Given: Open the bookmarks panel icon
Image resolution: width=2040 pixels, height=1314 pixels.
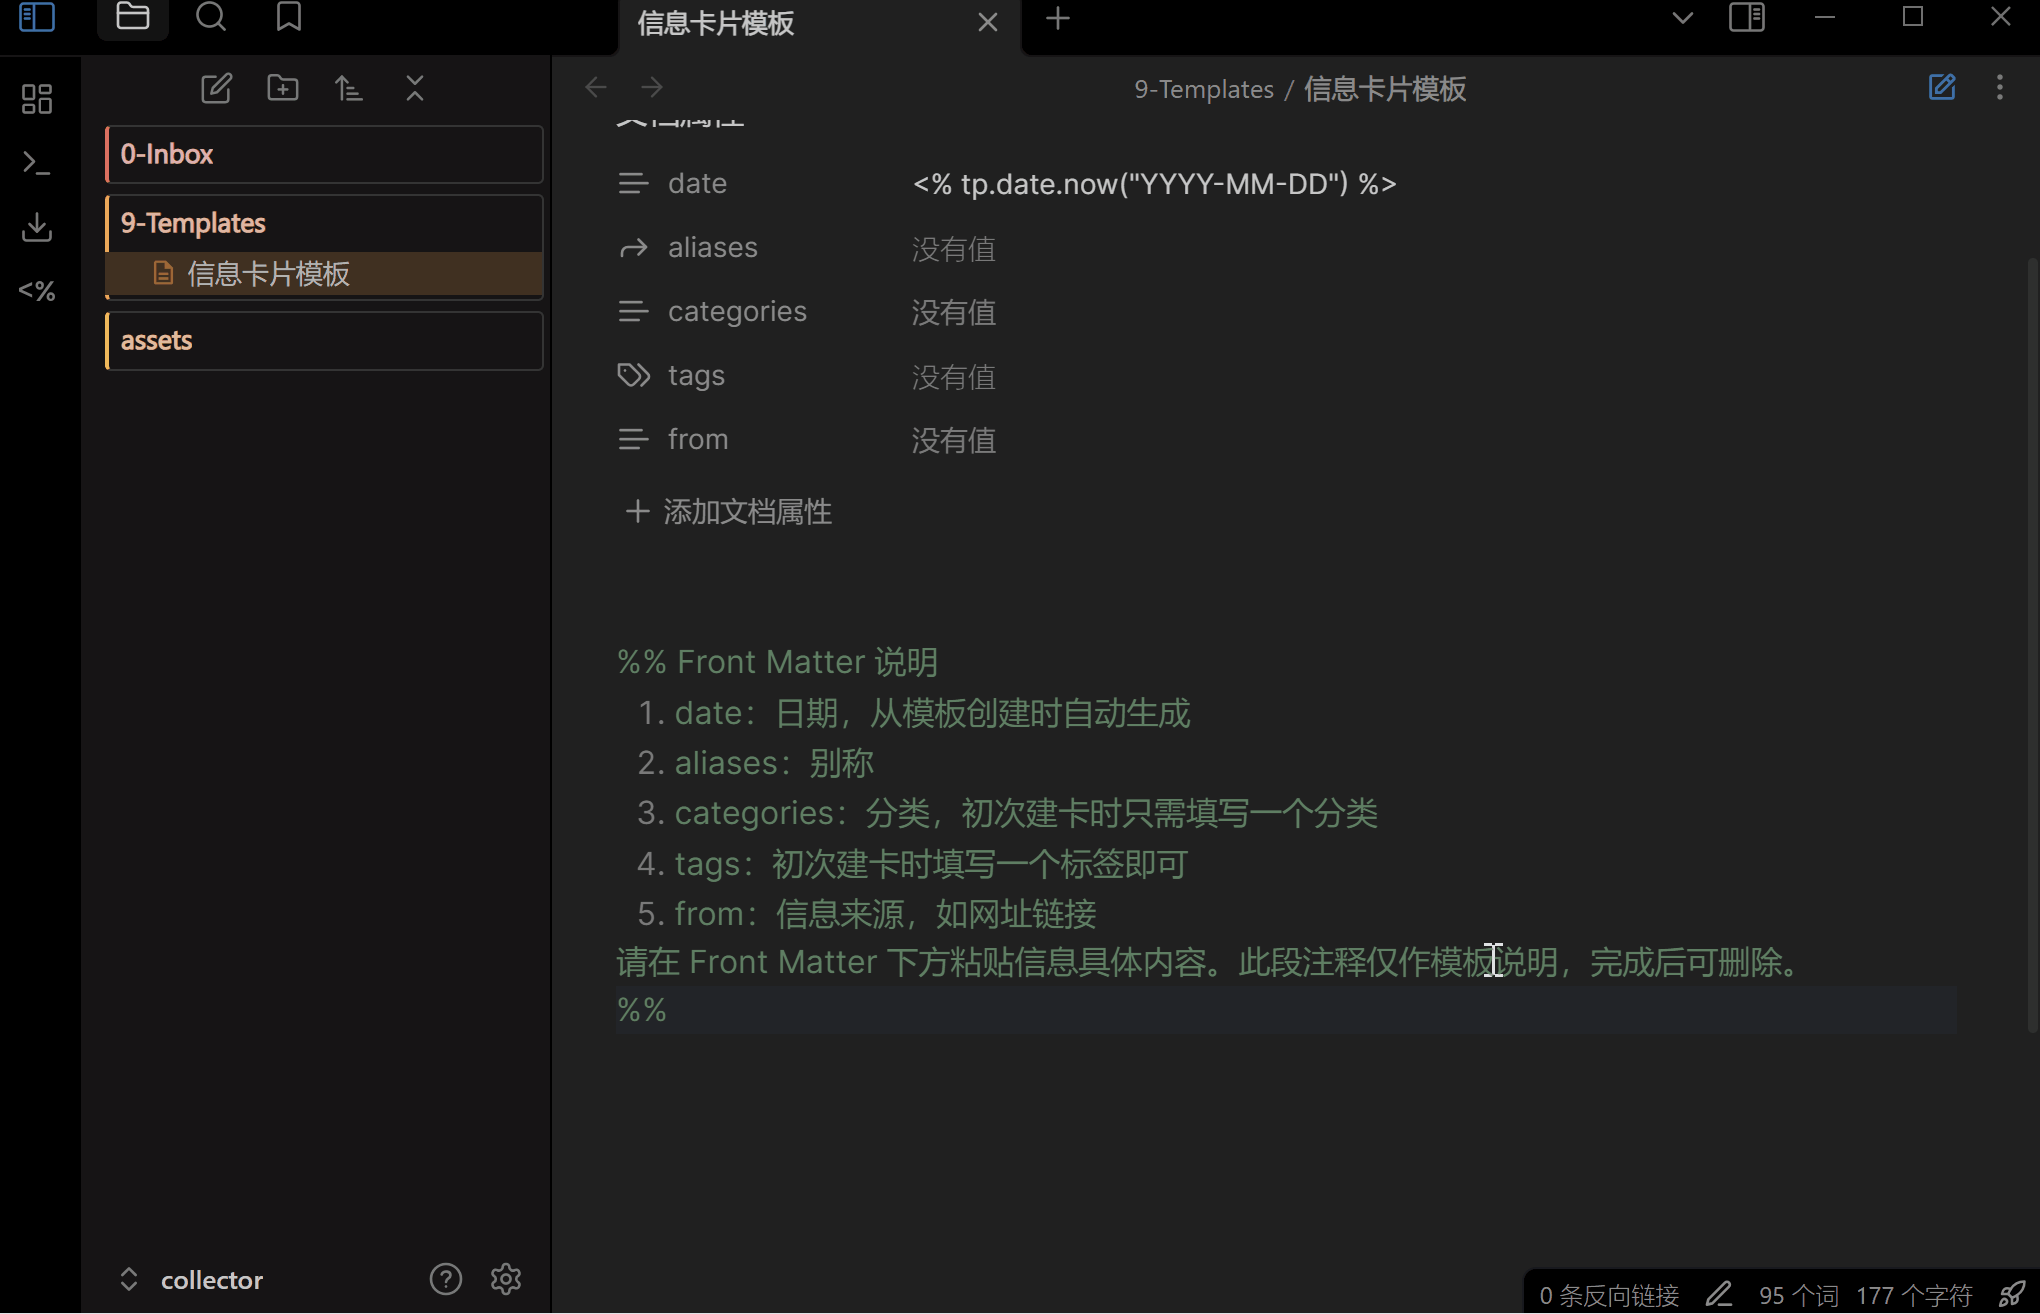Looking at the screenshot, I should [289, 17].
